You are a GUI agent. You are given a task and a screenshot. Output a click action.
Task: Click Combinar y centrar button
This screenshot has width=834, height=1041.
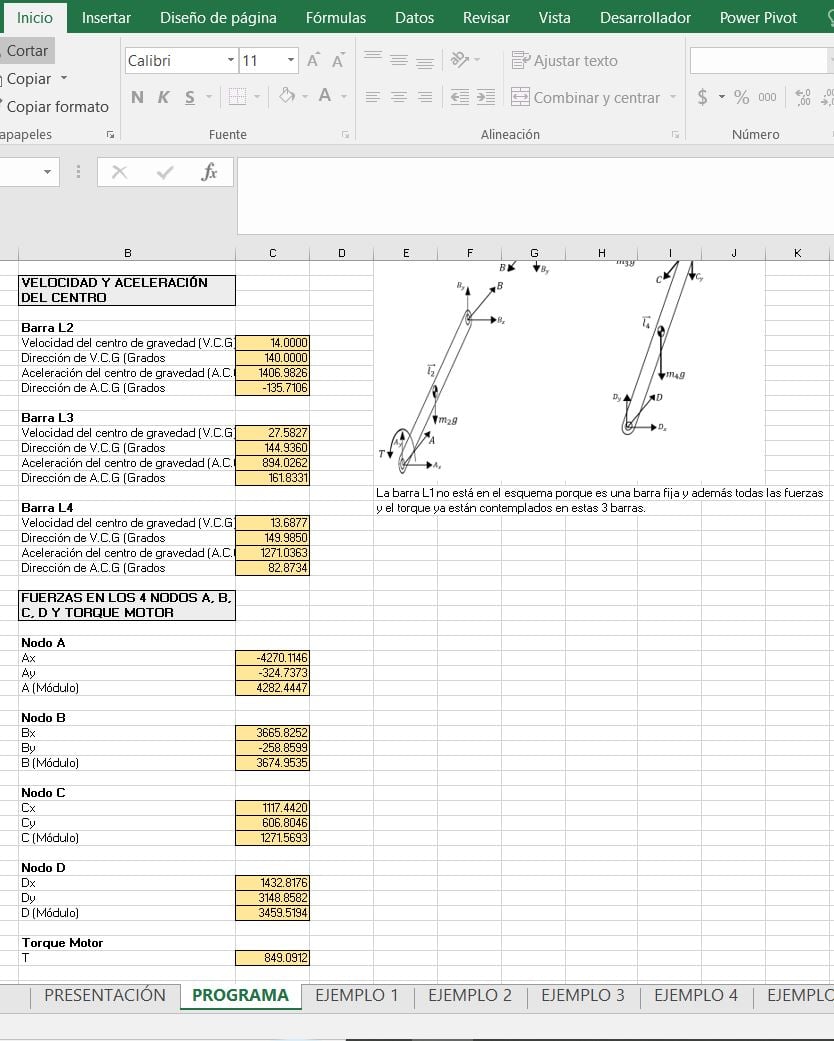pos(586,98)
